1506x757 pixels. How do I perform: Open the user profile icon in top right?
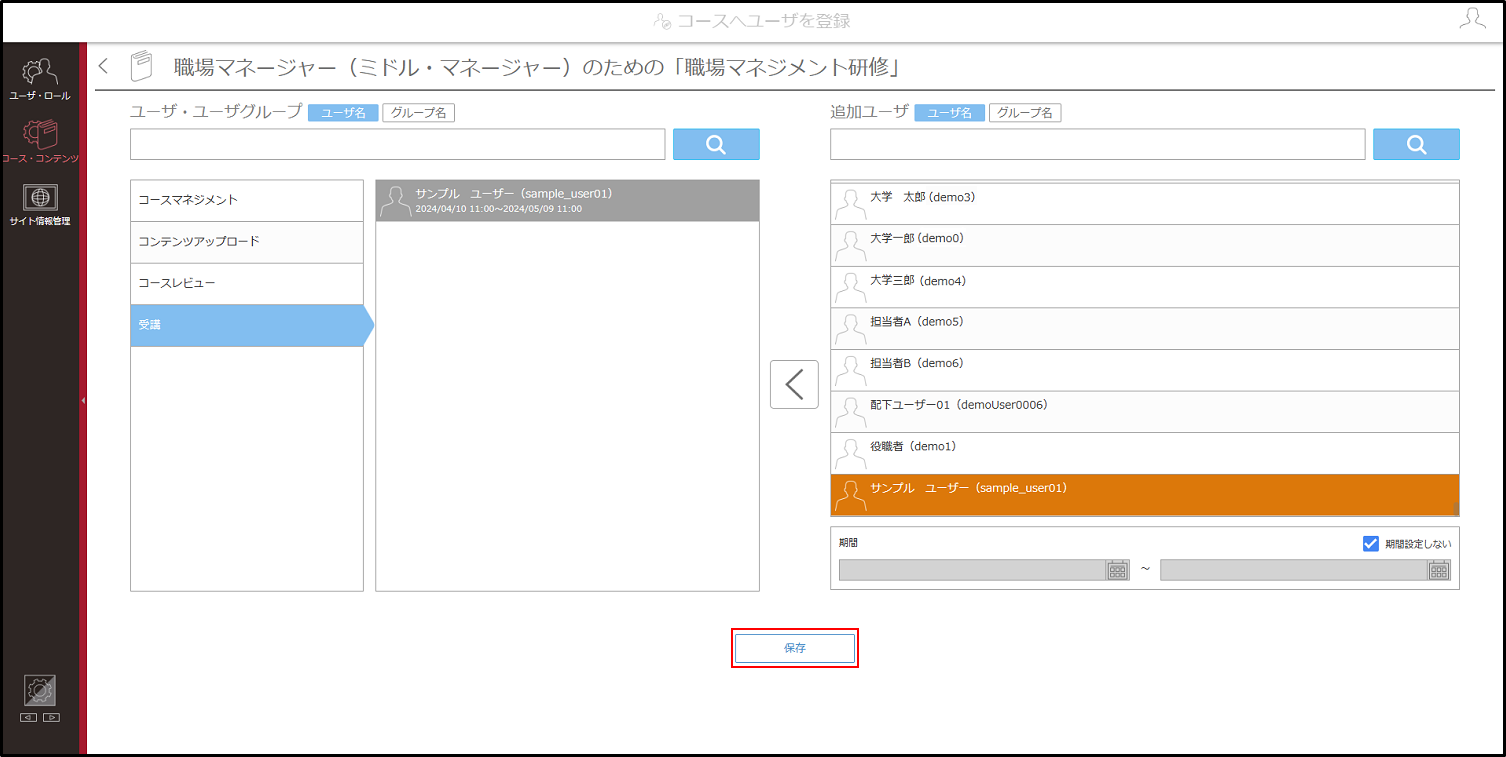coord(1472,19)
